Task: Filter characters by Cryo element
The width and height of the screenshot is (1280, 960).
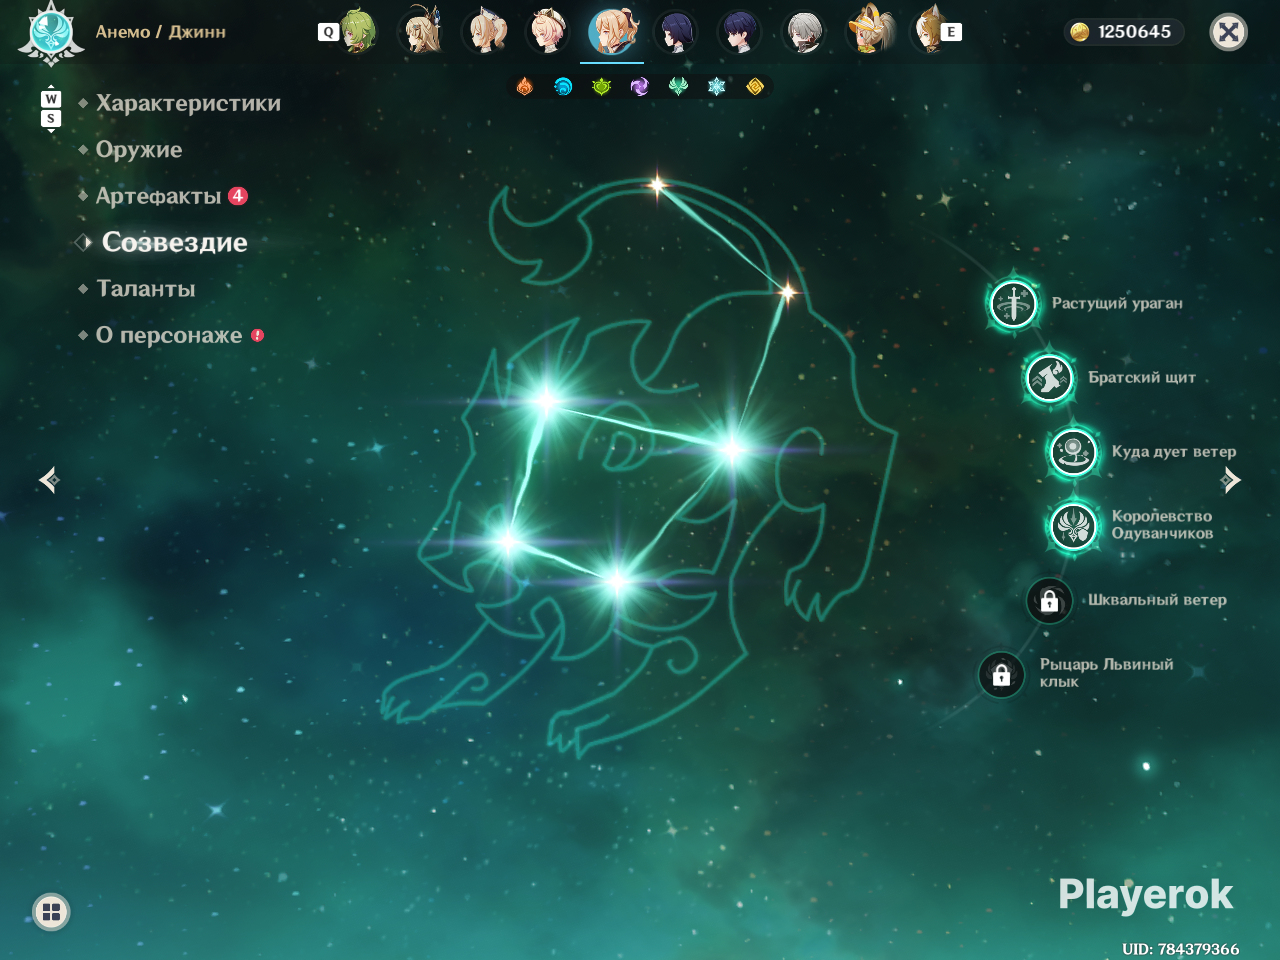Action: pyautogui.click(x=716, y=87)
